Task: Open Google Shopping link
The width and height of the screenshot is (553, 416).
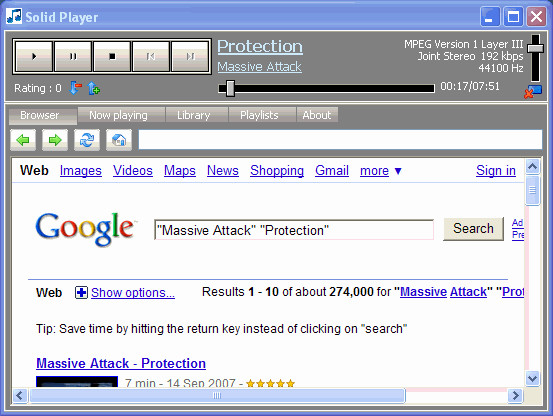Action: [x=277, y=171]
